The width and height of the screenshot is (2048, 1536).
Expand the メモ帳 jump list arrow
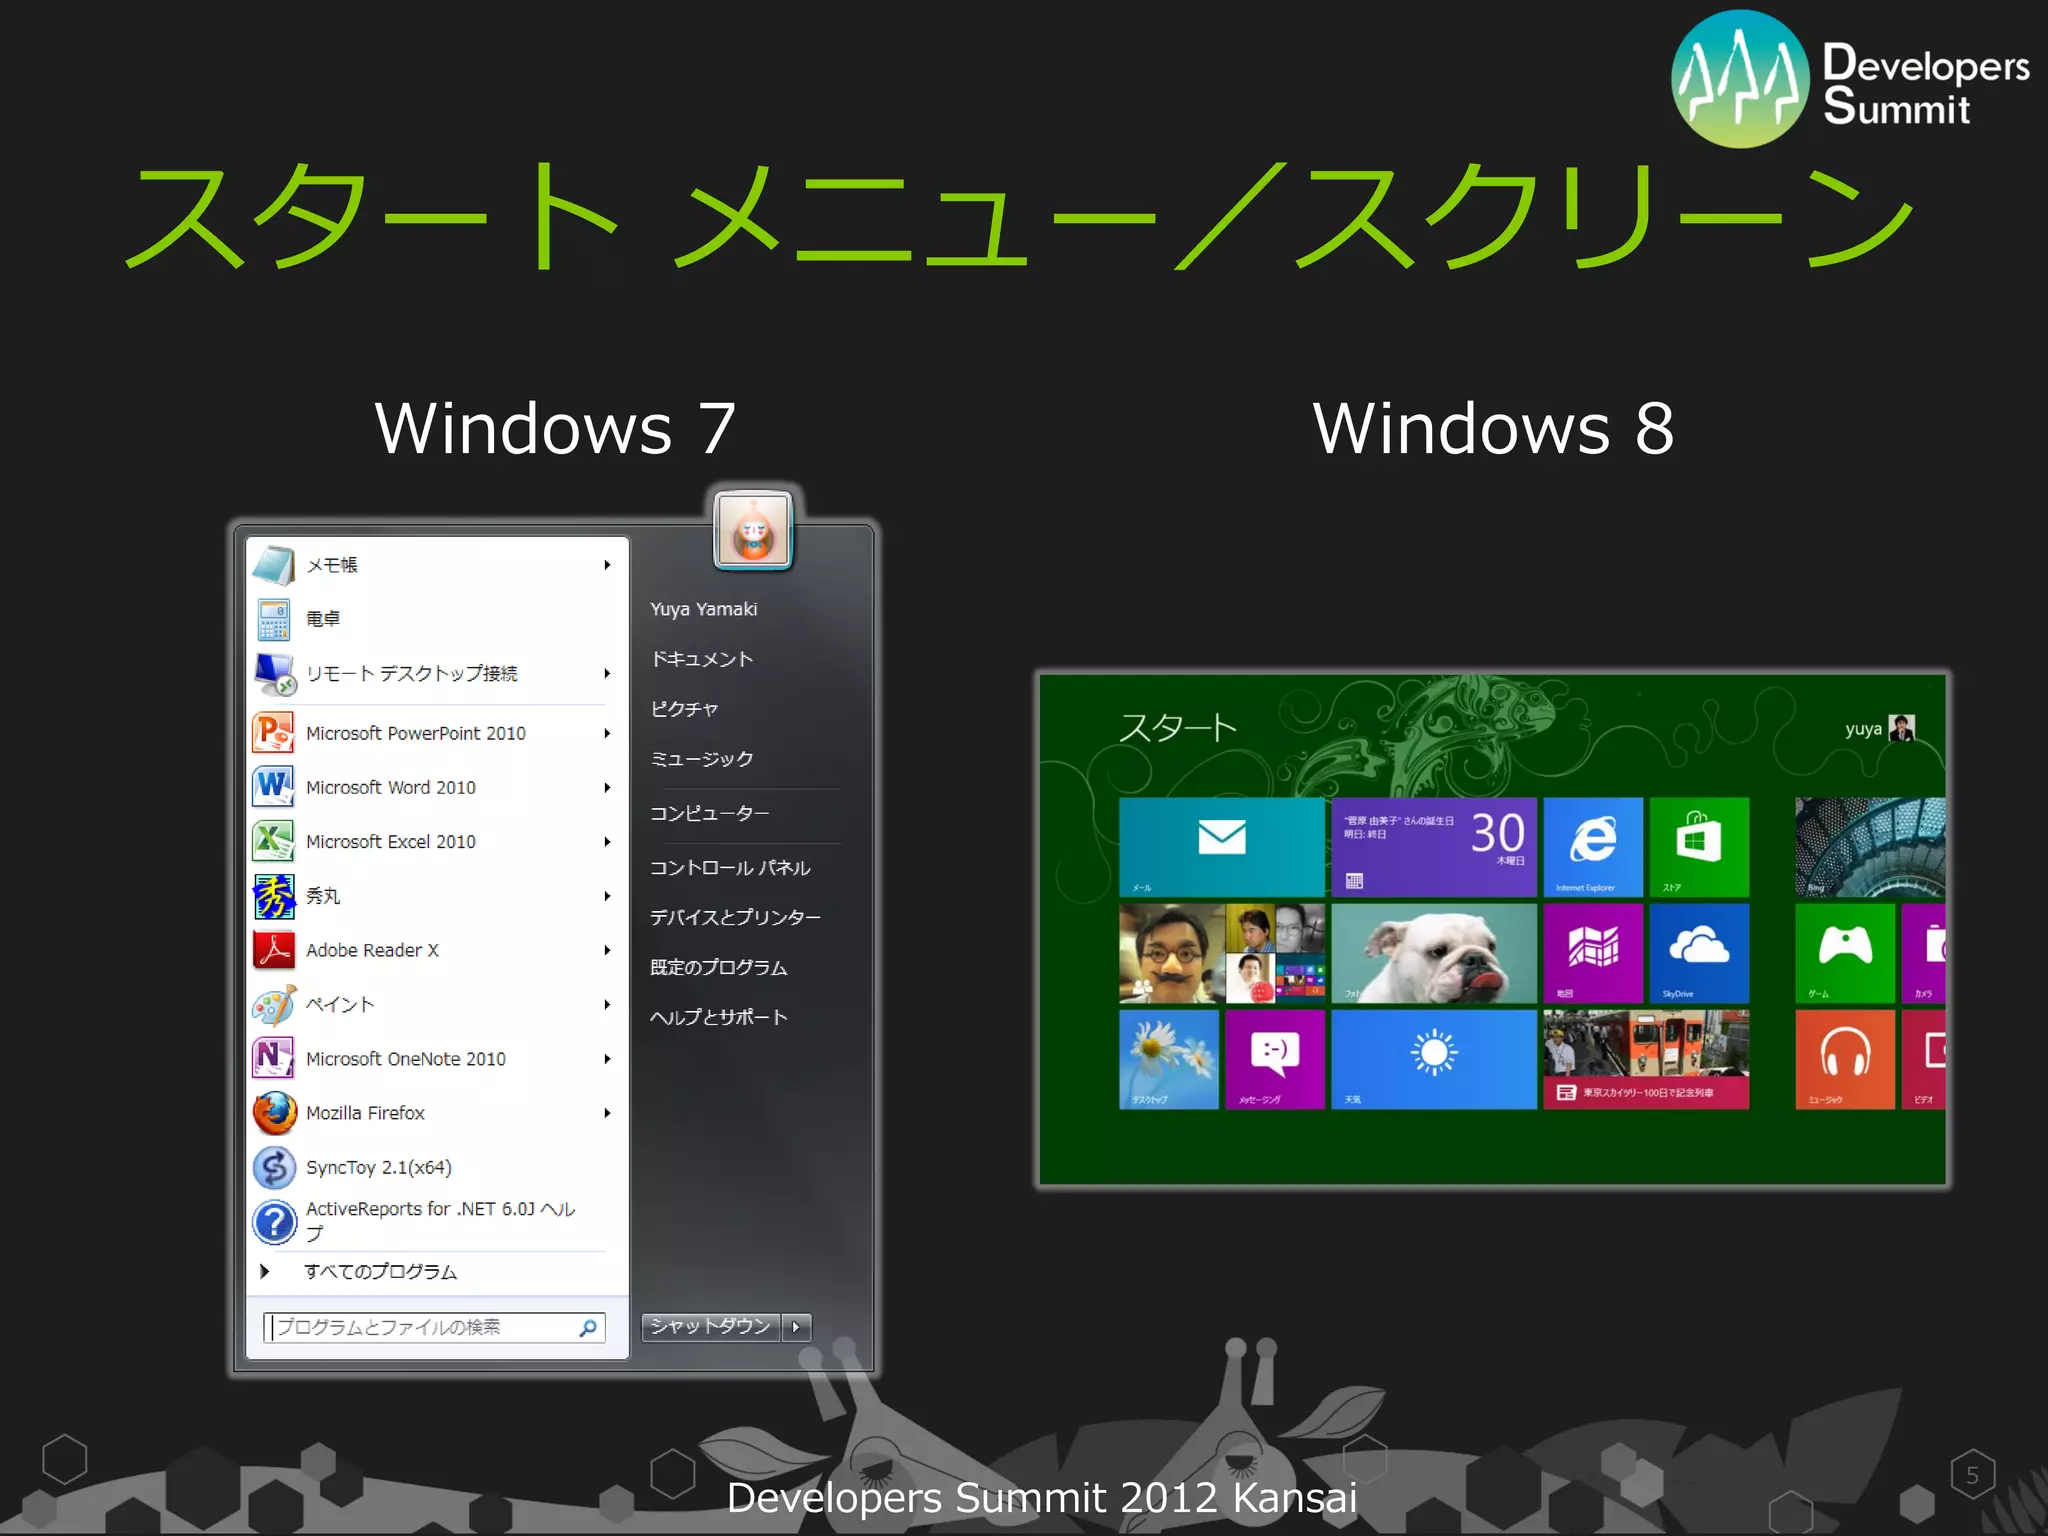[x=607, y=565]
